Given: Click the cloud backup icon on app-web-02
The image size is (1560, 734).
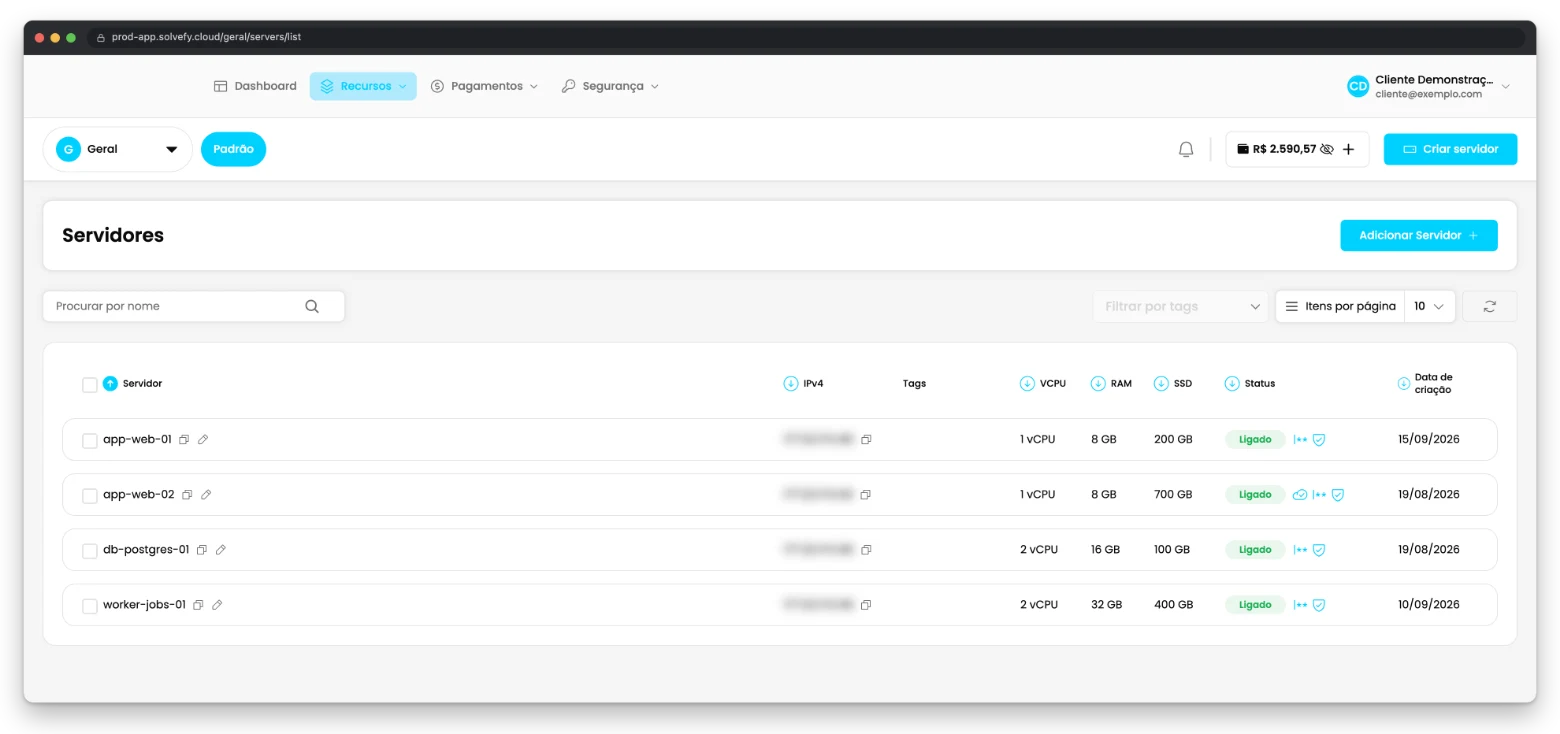Looking at the screenshot, I should coord(1300,494).
